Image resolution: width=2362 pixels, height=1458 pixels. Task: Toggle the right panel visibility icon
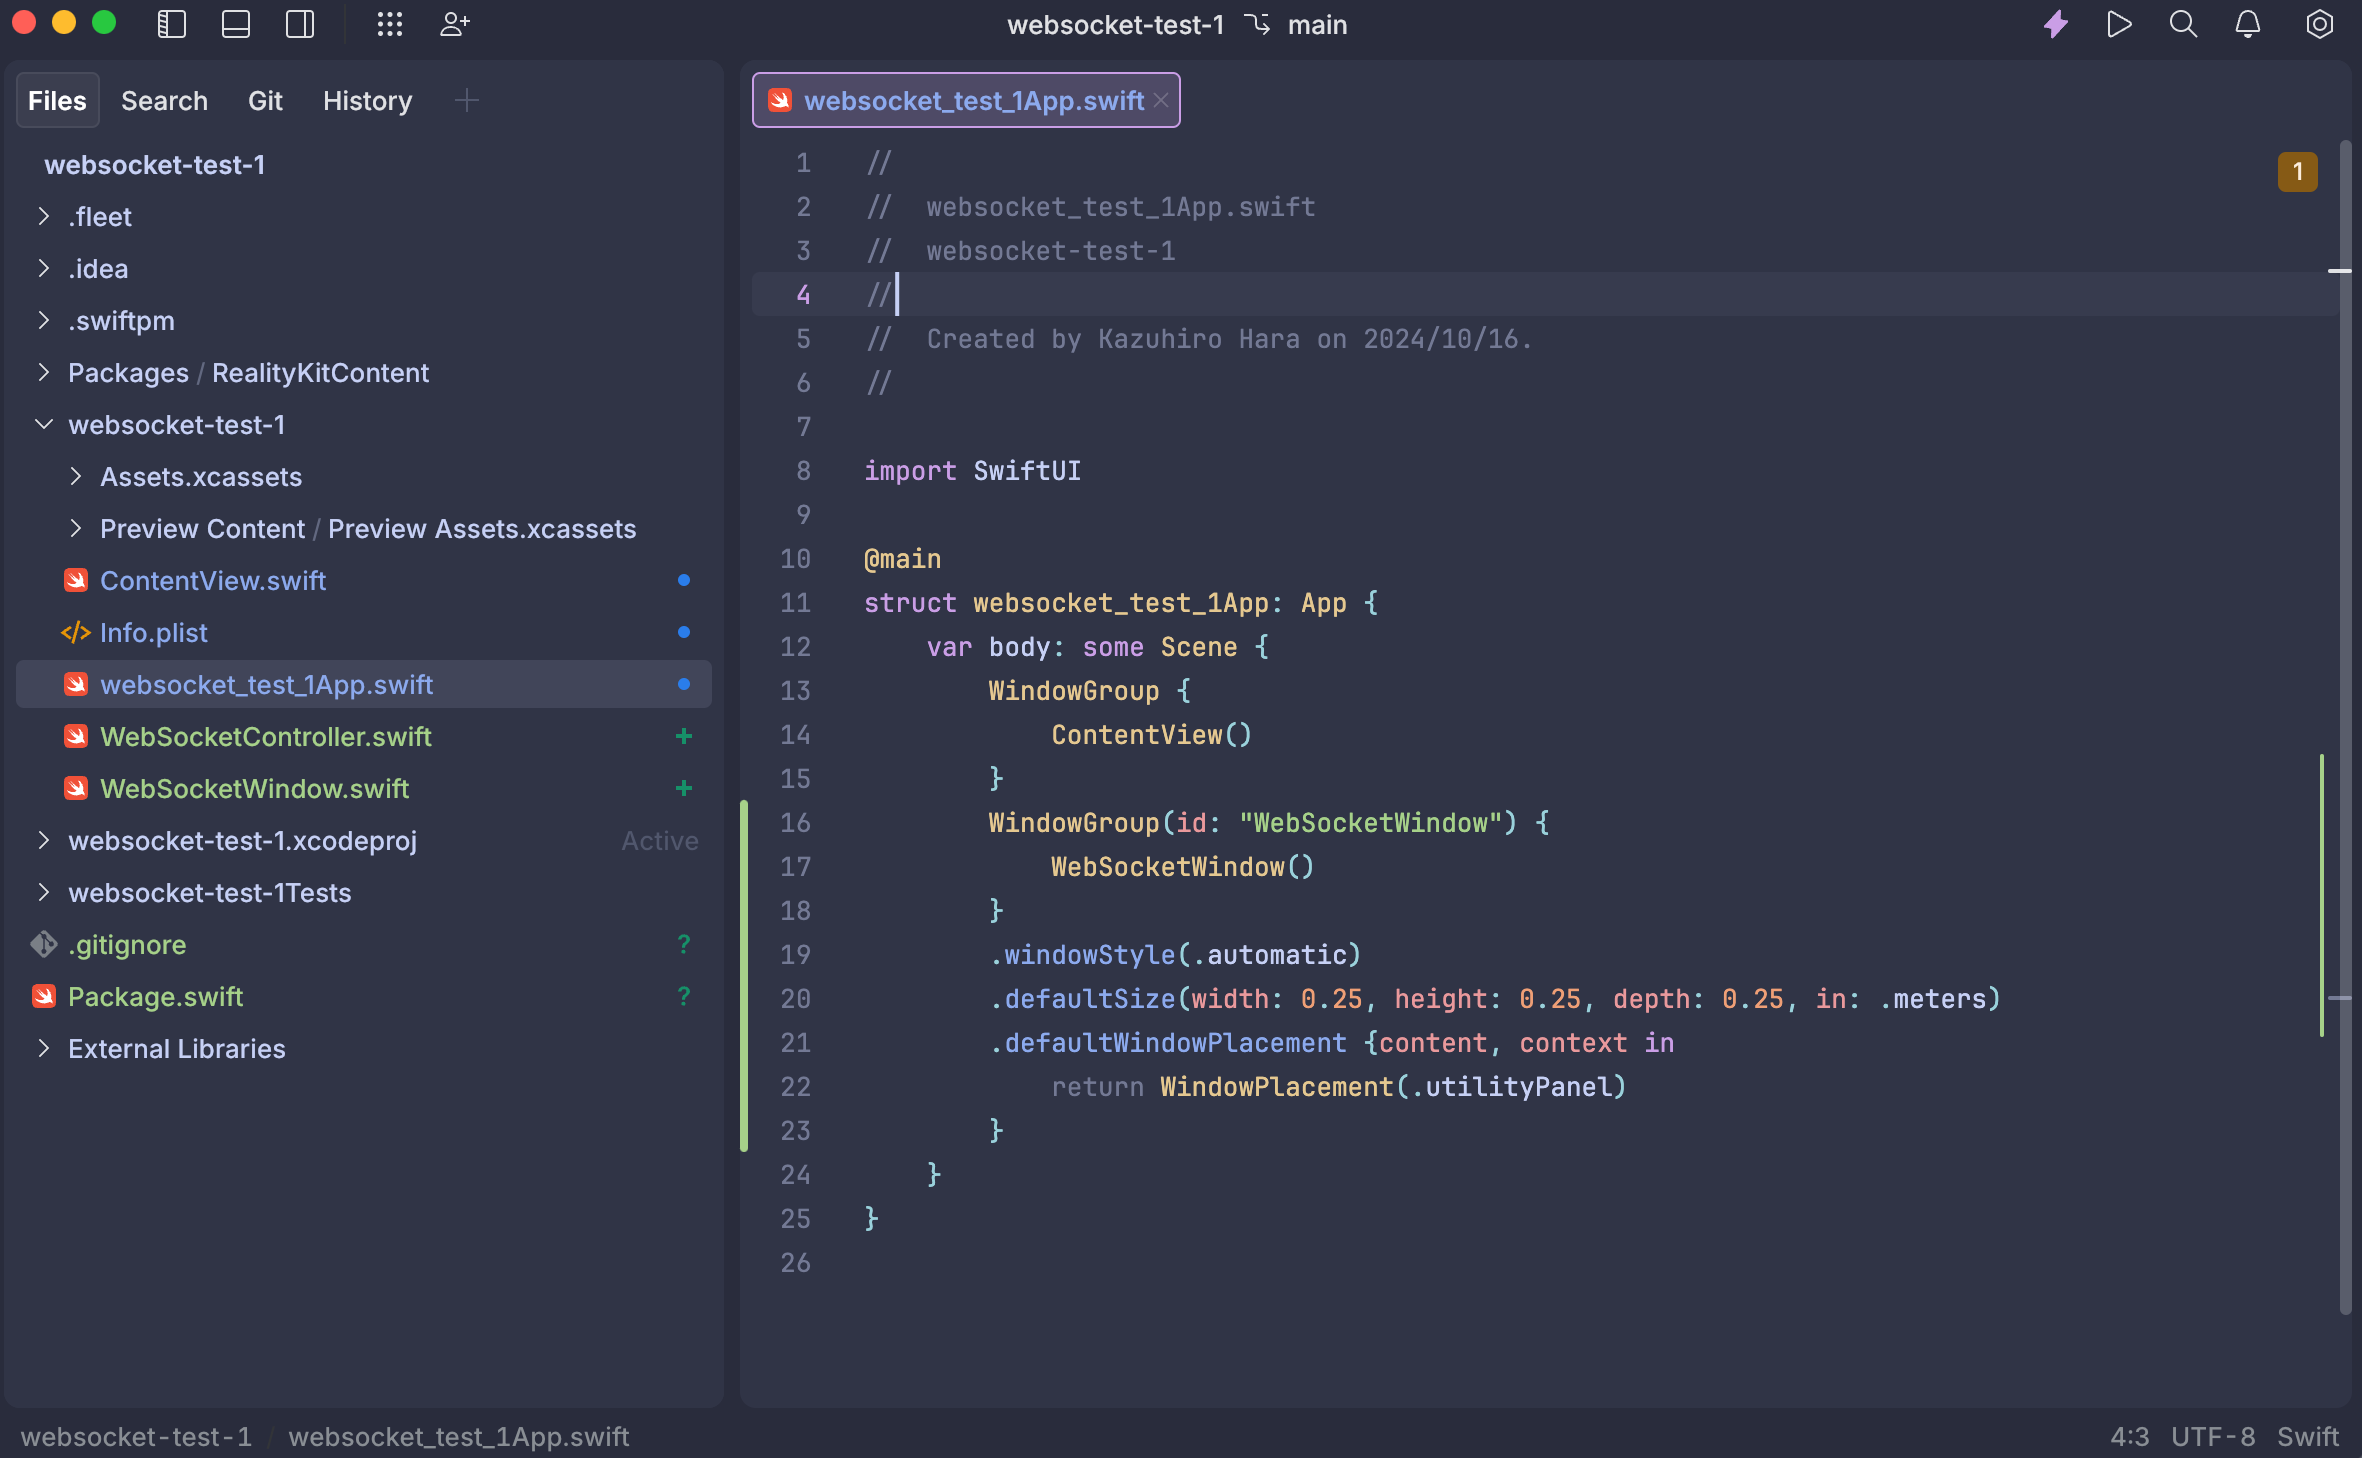point(300,25)
